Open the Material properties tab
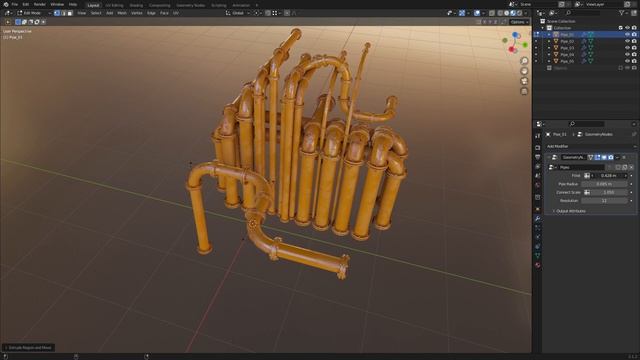This screenshot has width=640, height=360. tap(538, 265)
